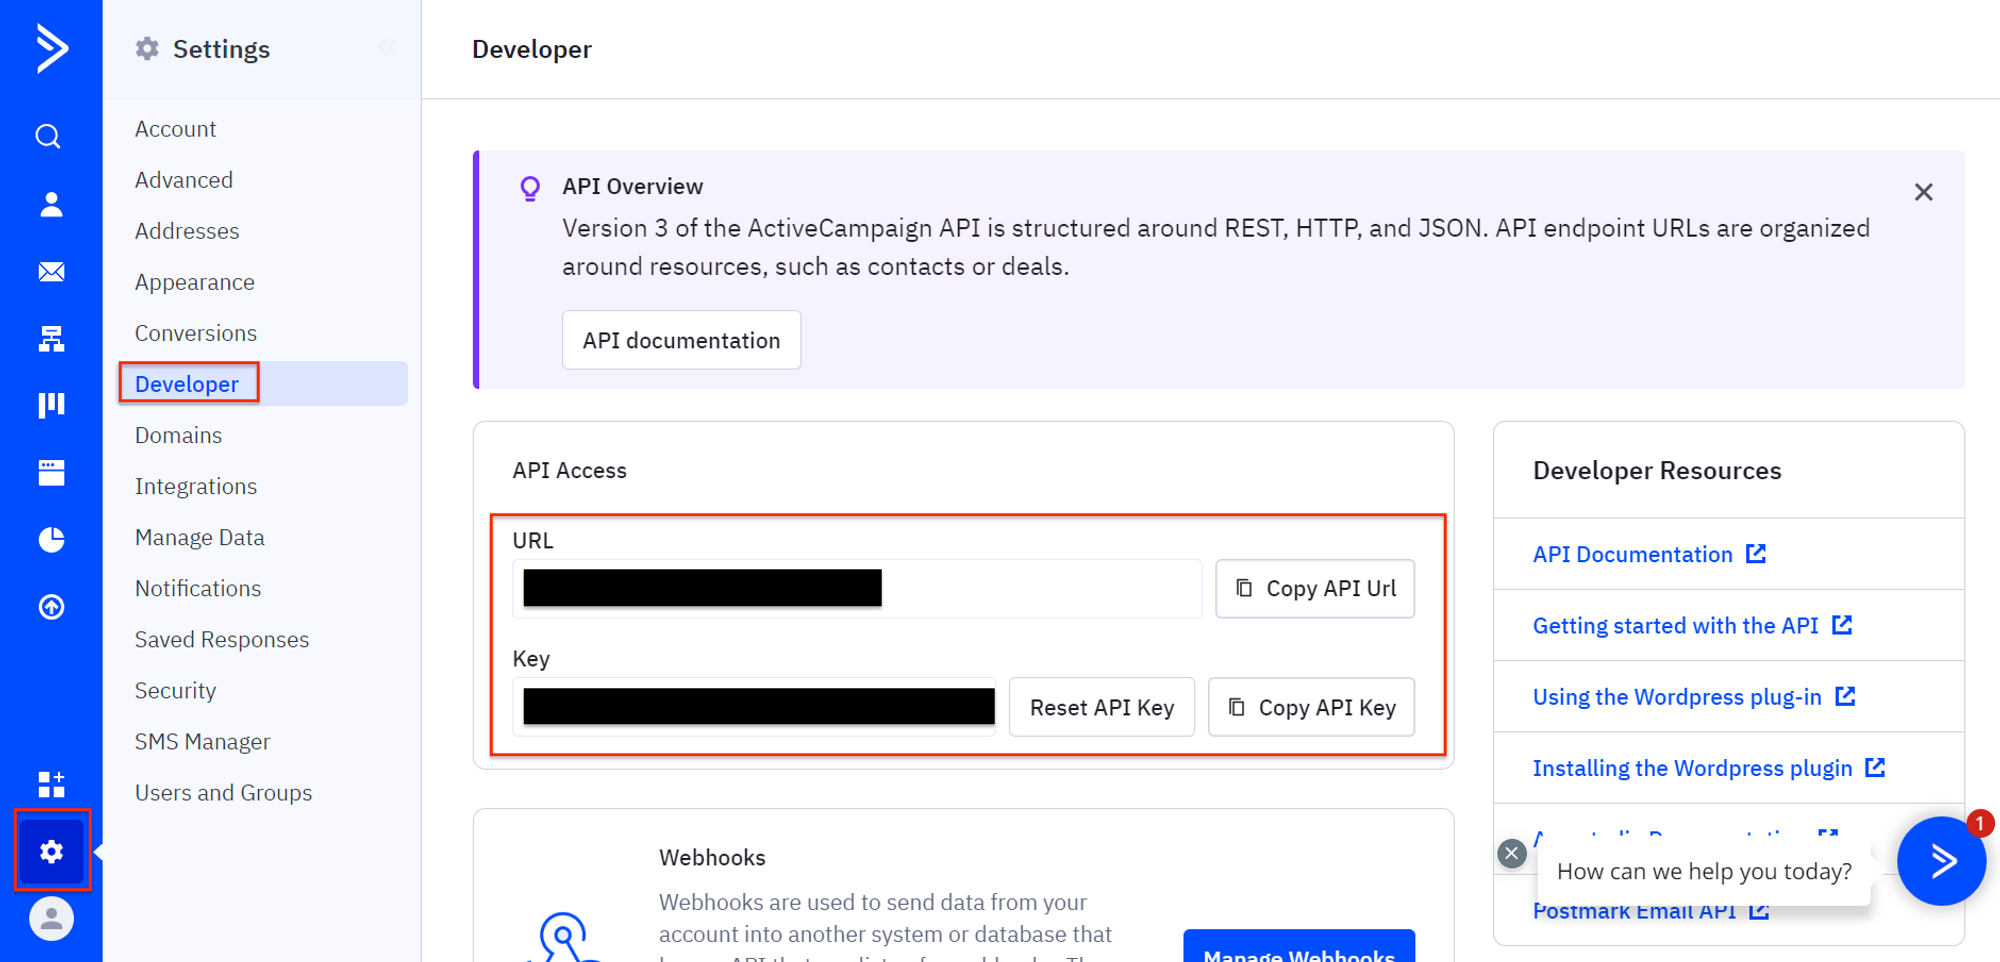Open the Apps grid-plus icon
Viewport: 2000px width, 962px height.
pos(51,784)
